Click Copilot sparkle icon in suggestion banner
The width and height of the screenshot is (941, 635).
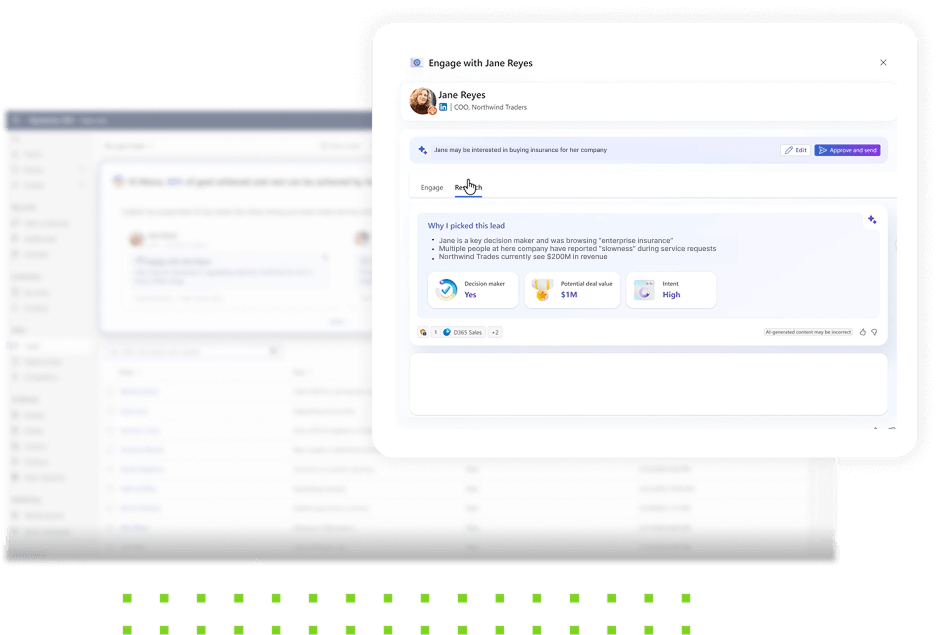(422, 150)
